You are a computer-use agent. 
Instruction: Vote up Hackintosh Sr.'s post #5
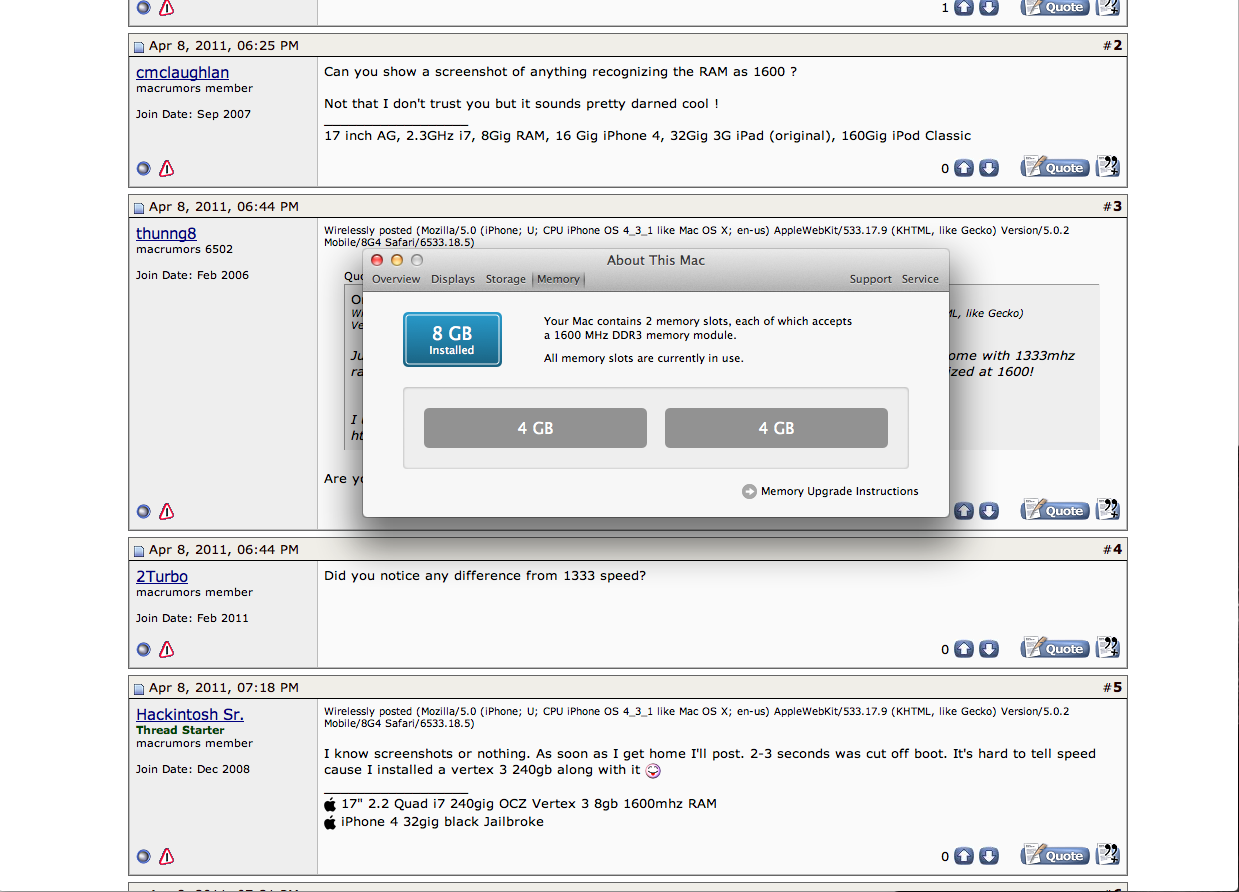pyautogui.click(x=964, y=856)
